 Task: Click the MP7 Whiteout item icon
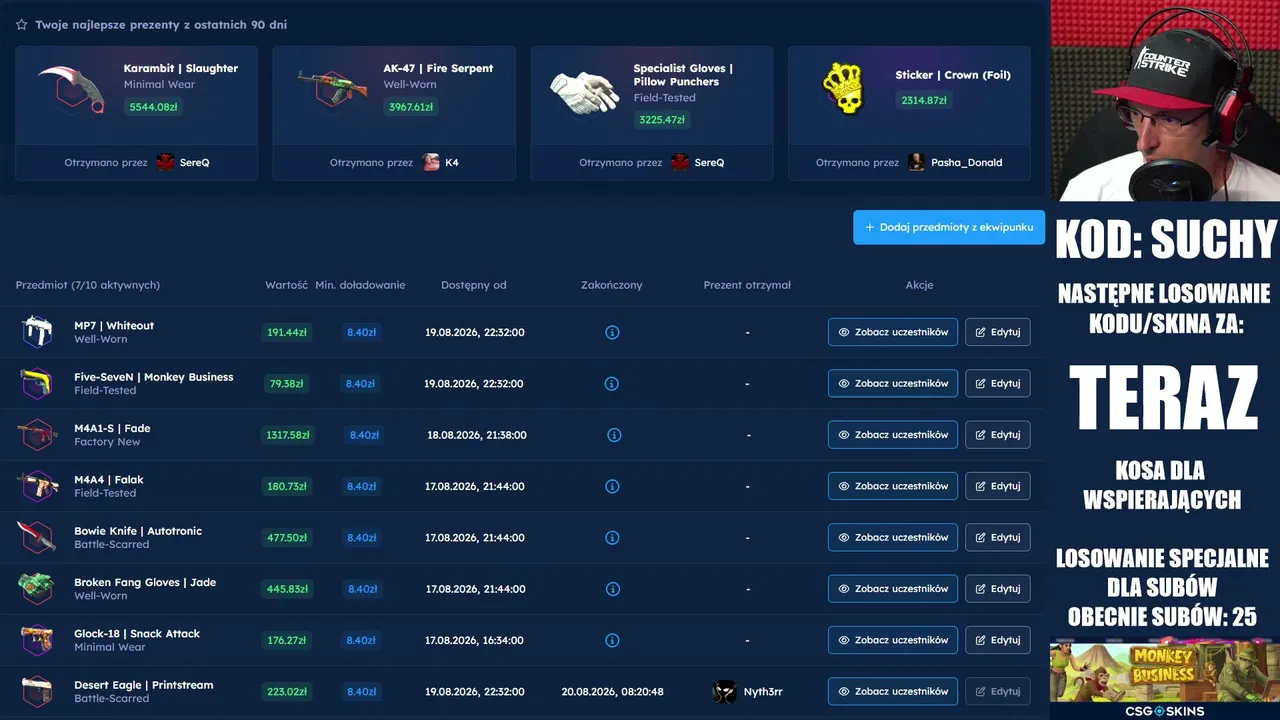coord(37,332)
